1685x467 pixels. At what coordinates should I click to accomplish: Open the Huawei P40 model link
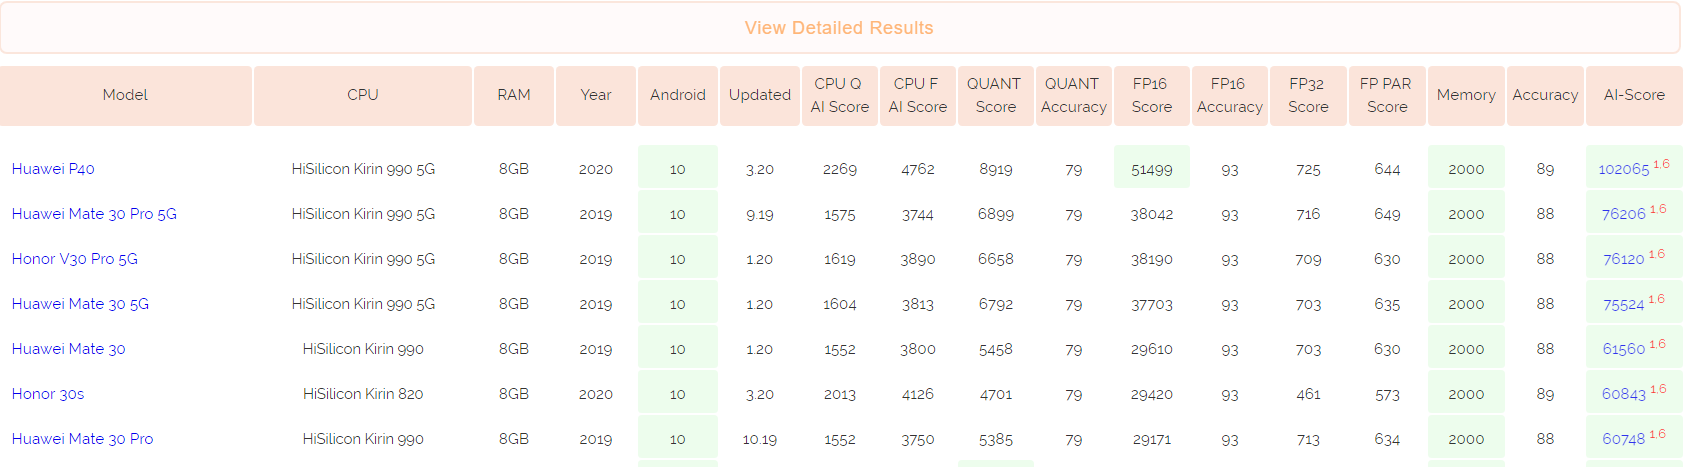point(53,169)
